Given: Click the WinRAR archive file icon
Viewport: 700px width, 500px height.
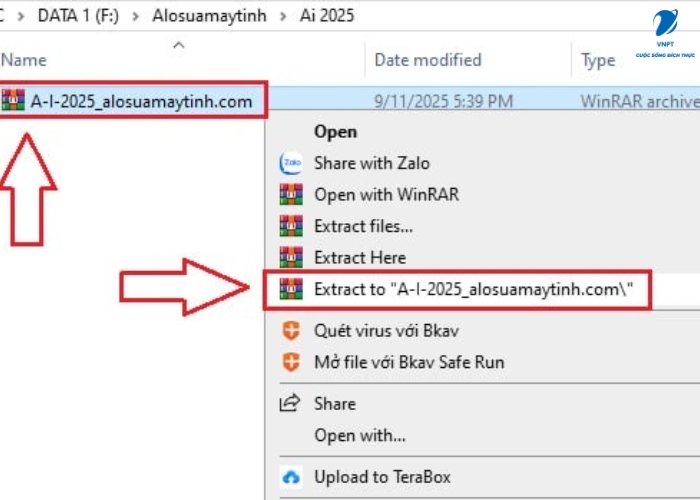Looking at the screenshot, I should (x=14, y=101).
